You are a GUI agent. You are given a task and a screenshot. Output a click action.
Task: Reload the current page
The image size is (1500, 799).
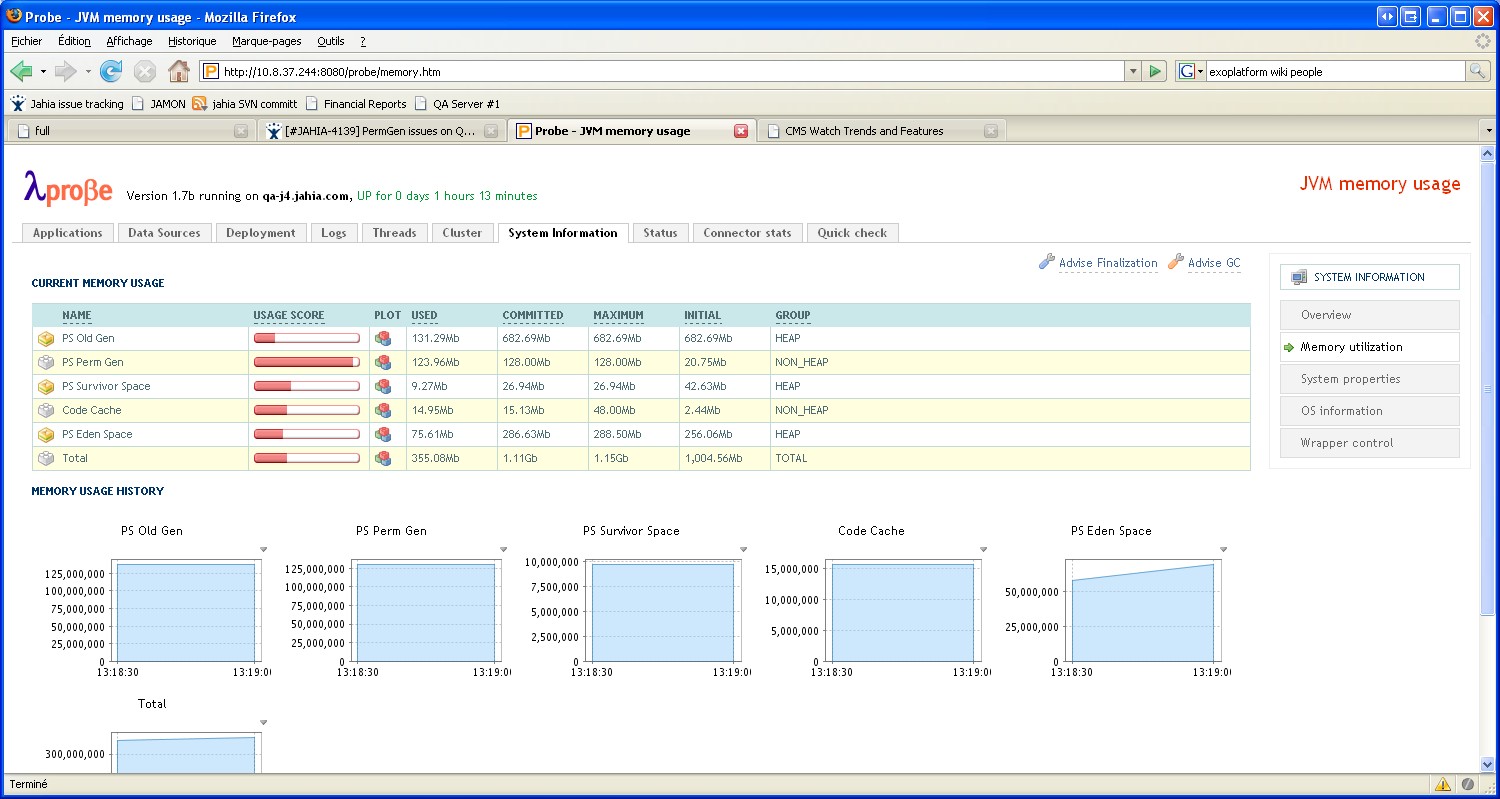pos(111,71)
